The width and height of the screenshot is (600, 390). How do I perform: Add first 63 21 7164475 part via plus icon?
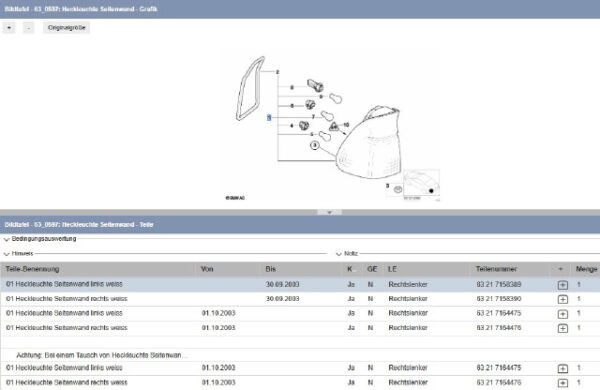click(x=562, y=313)
